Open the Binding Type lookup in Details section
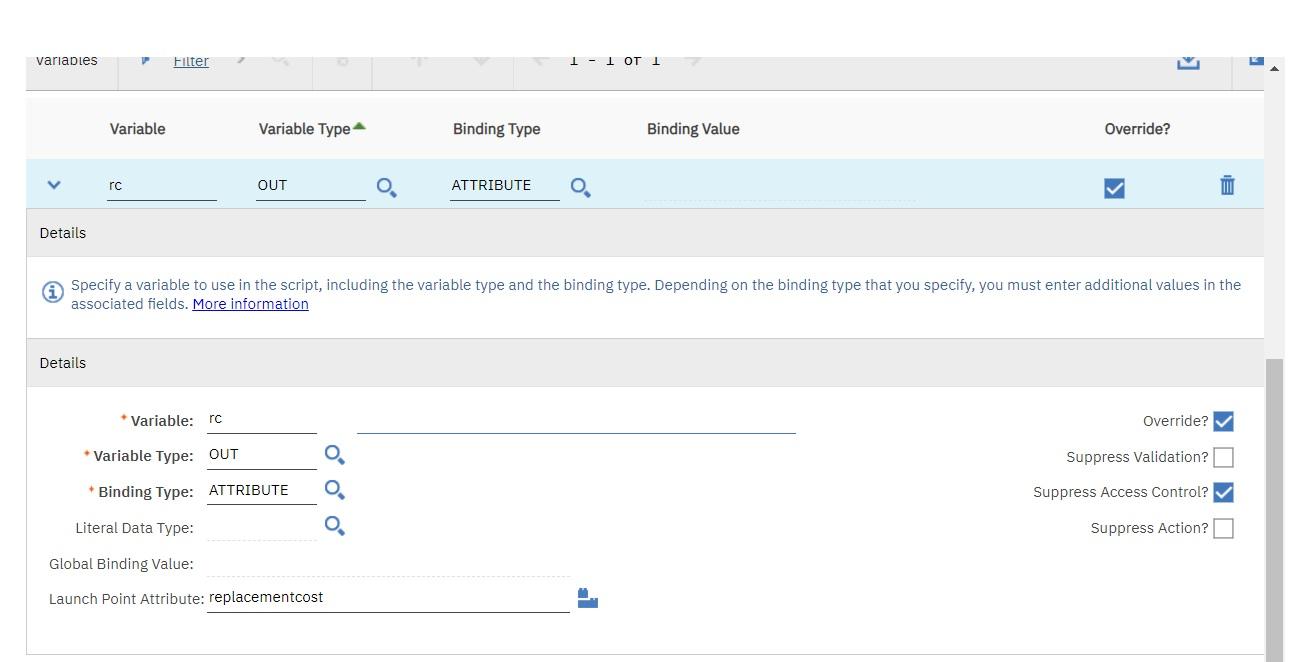 pyautogui.click(x=335, y=491)
